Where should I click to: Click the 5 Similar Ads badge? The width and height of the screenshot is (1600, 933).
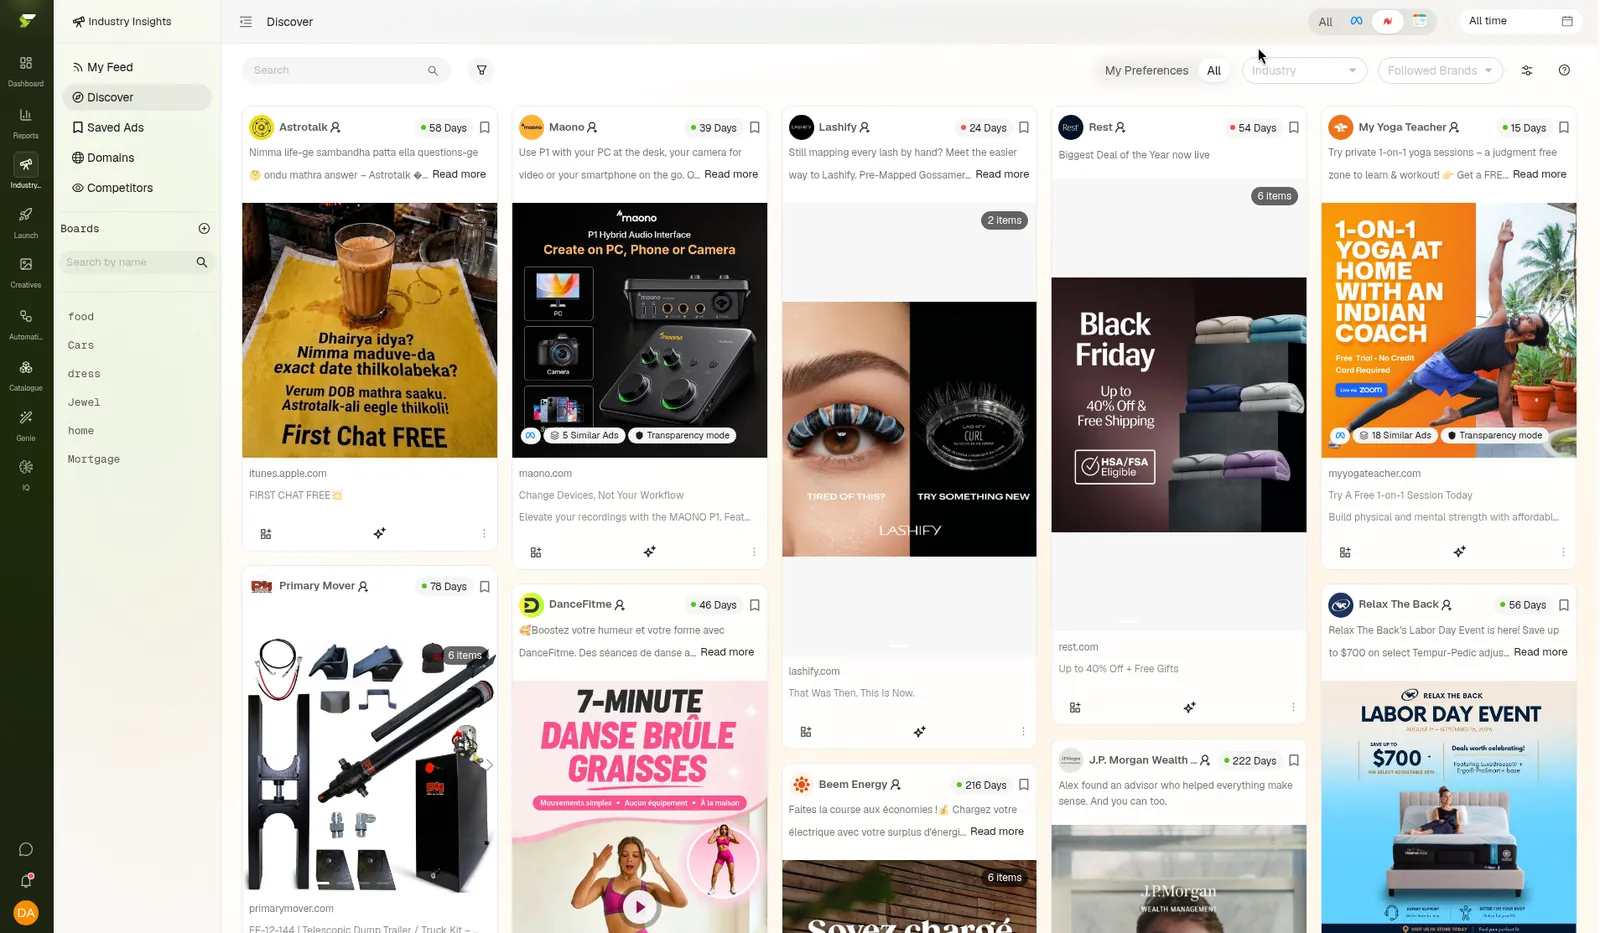(x=585, y=435)
